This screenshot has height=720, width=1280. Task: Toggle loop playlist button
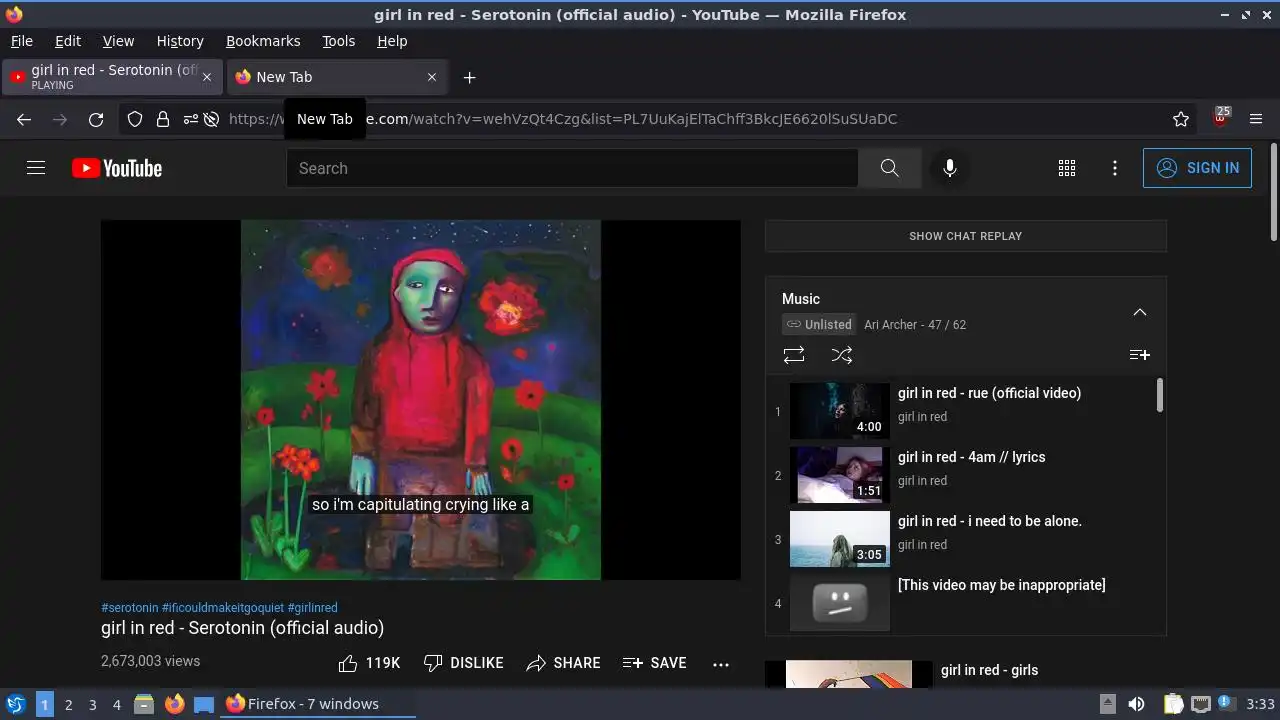click(794, 355)
